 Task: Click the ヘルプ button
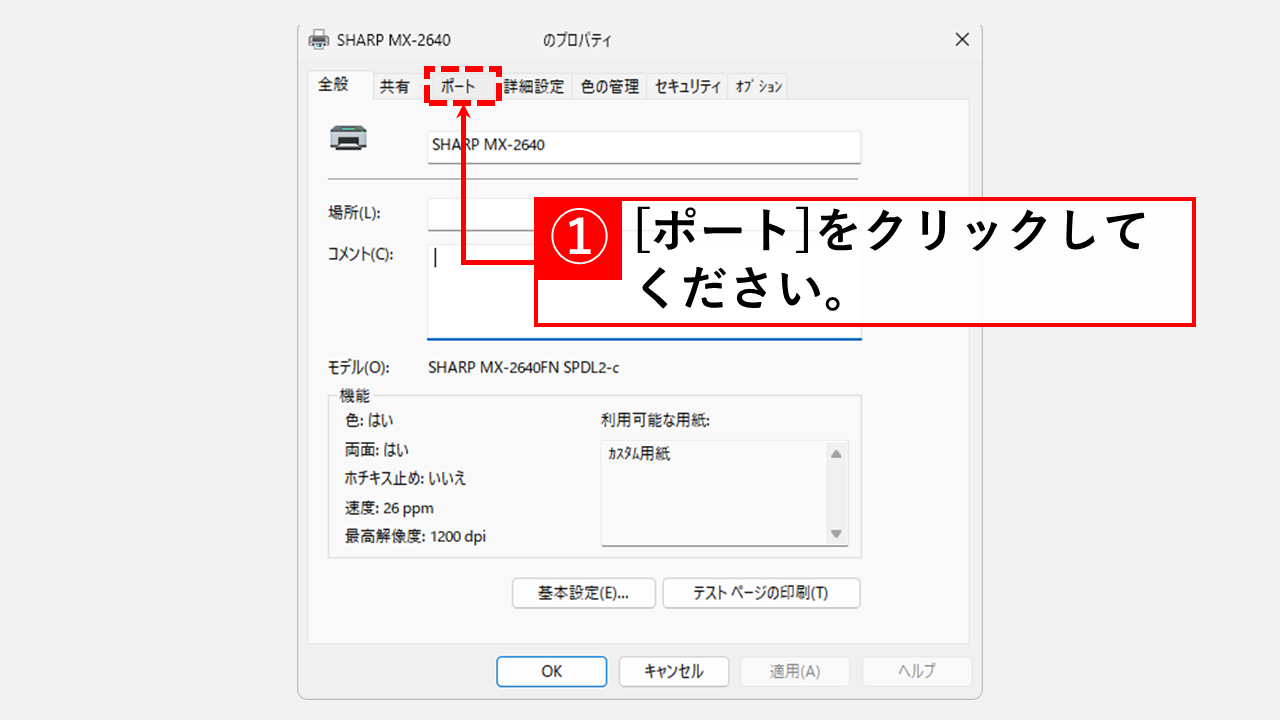pyautogui.click(x=916, y=671)
